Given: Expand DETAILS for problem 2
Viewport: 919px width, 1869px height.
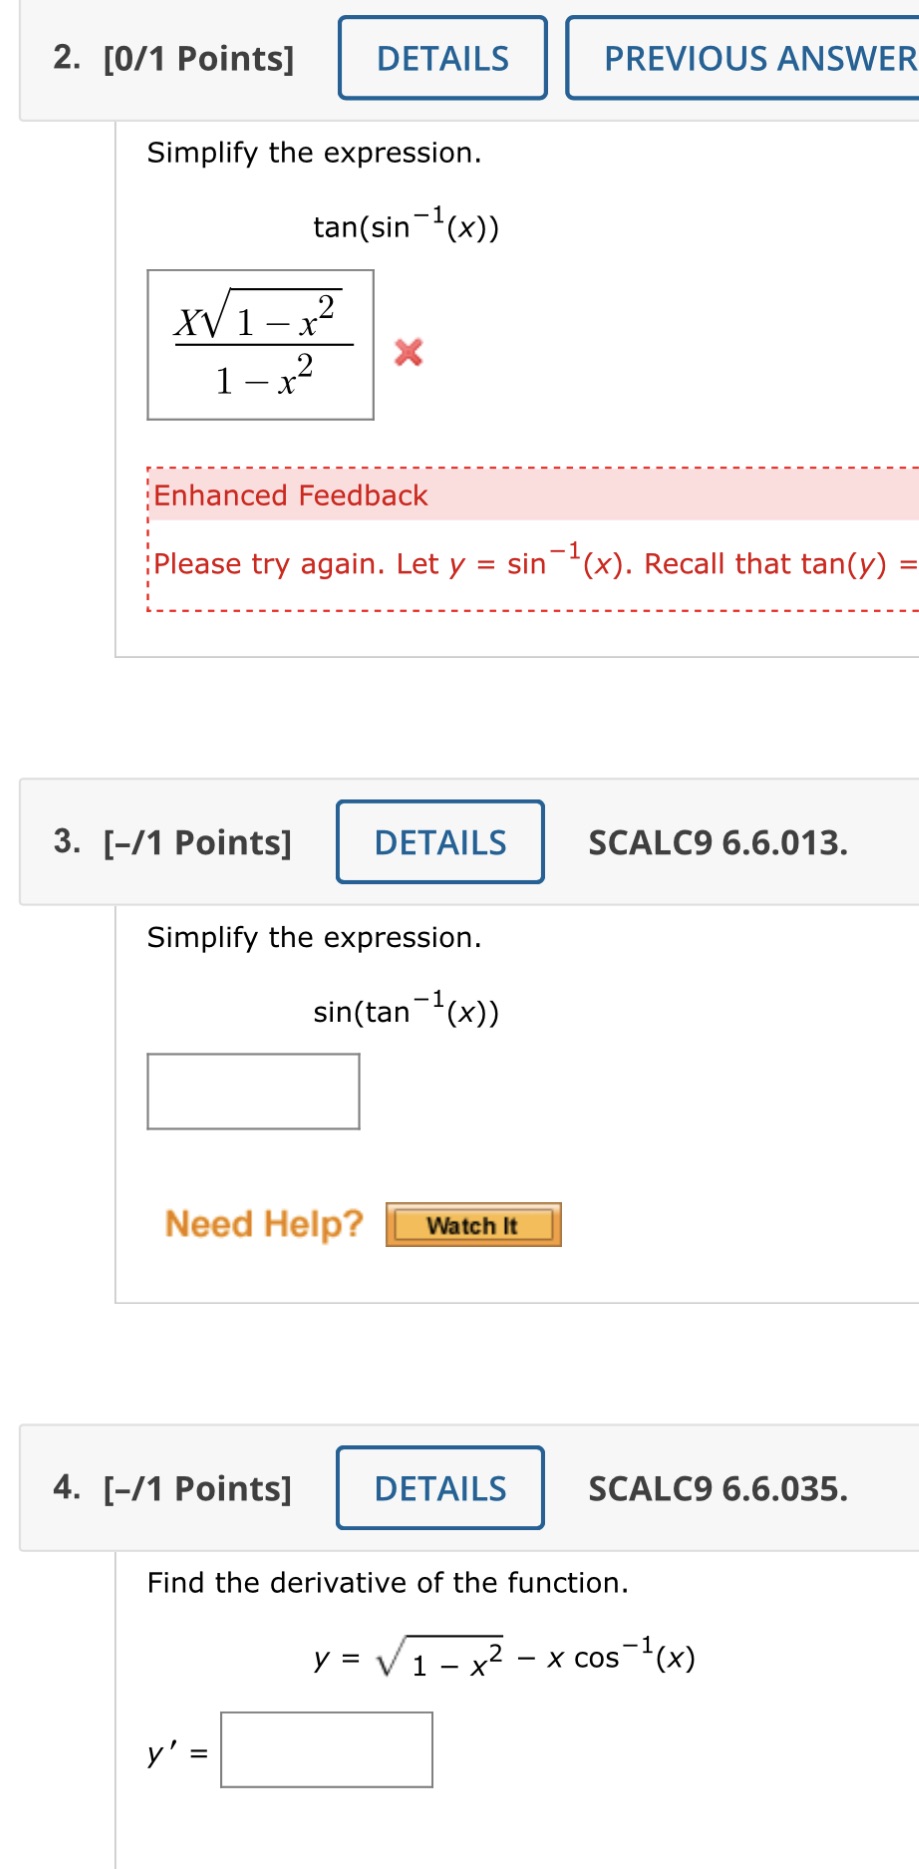Looking at the screenshot, I should pyautogui.click(x=441, y=59).
